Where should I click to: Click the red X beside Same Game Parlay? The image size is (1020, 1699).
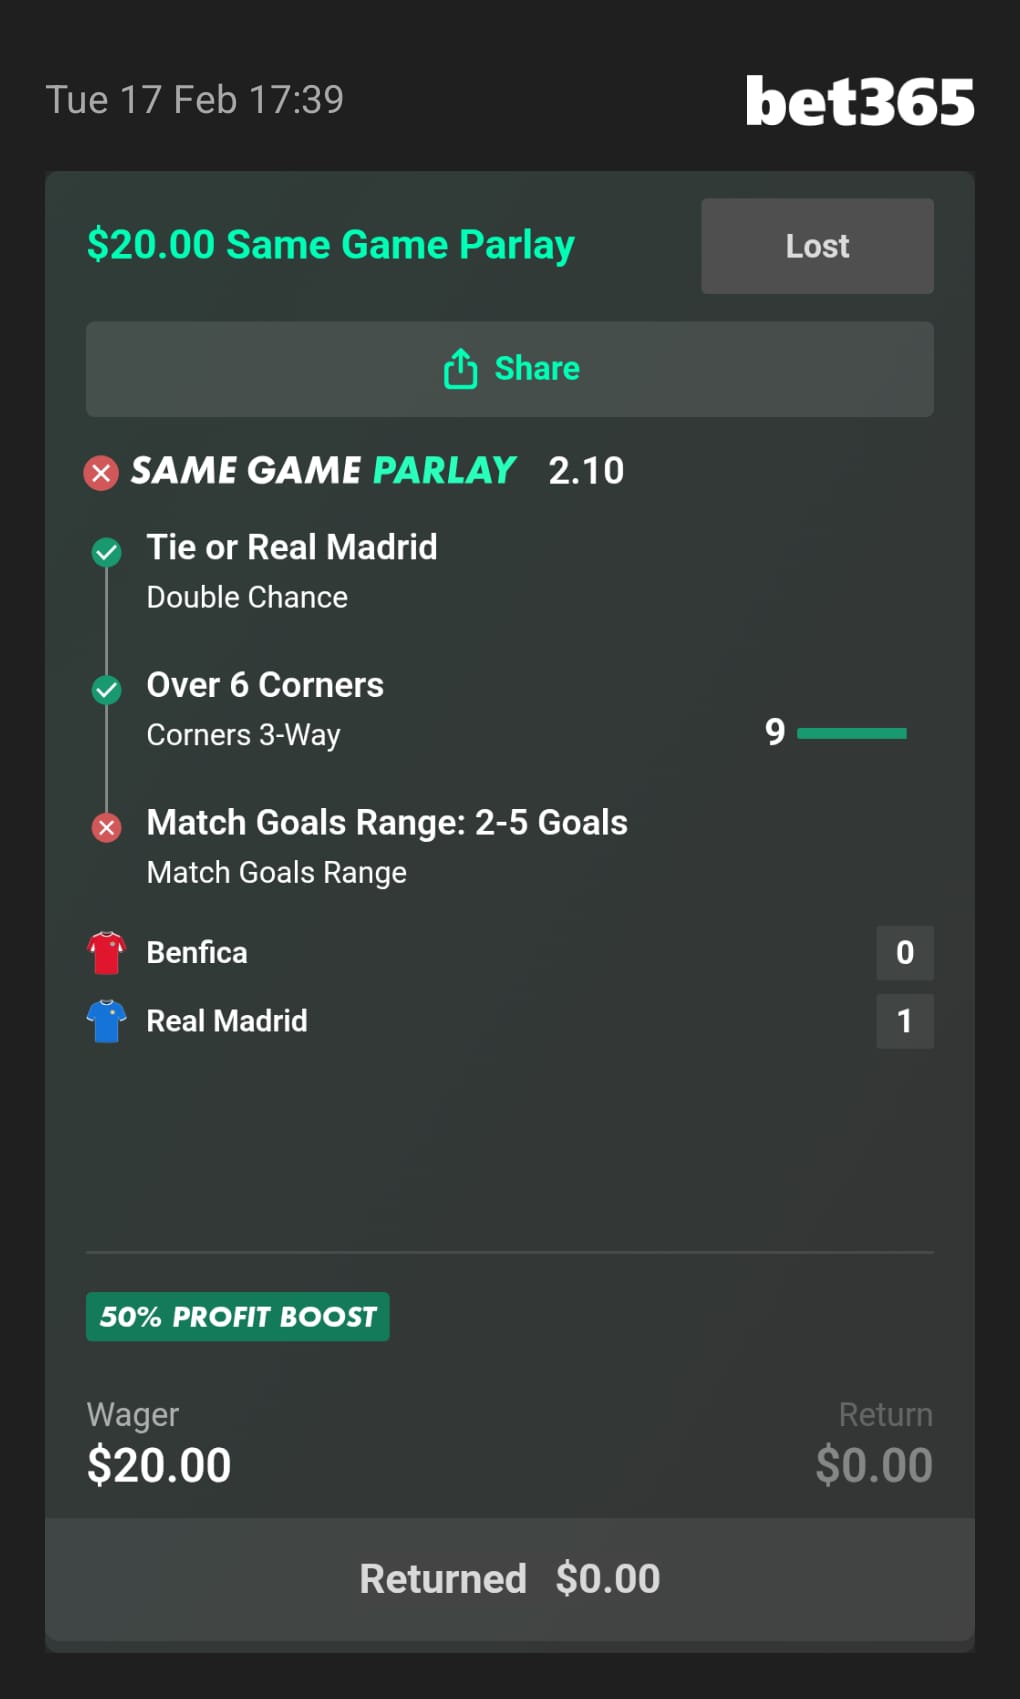(101, 472)
